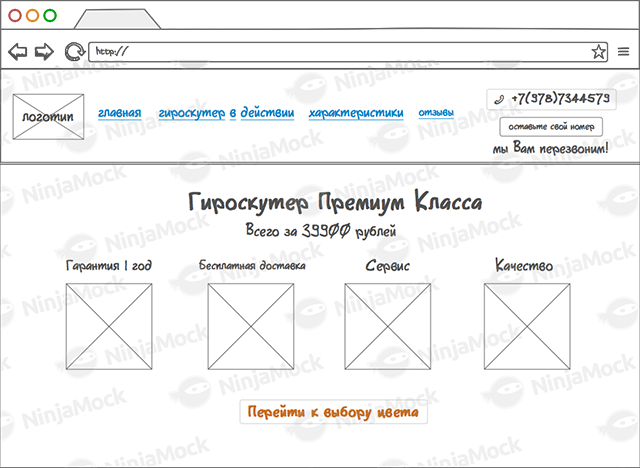The height and width of the screenshot is (468, 640).
Task: Click the Гарантия 1 год label
Action: pos(109,266)
